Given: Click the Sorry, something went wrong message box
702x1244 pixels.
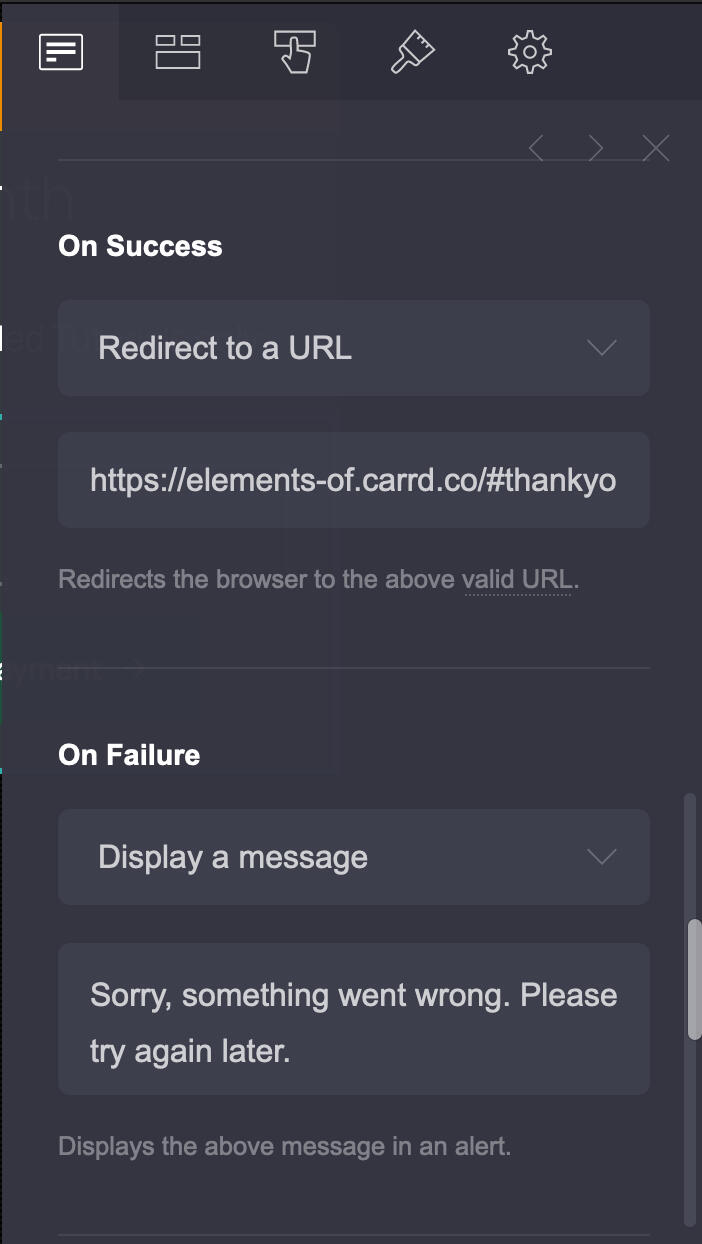Looking at the screenshot, I should pos(353,1019).
